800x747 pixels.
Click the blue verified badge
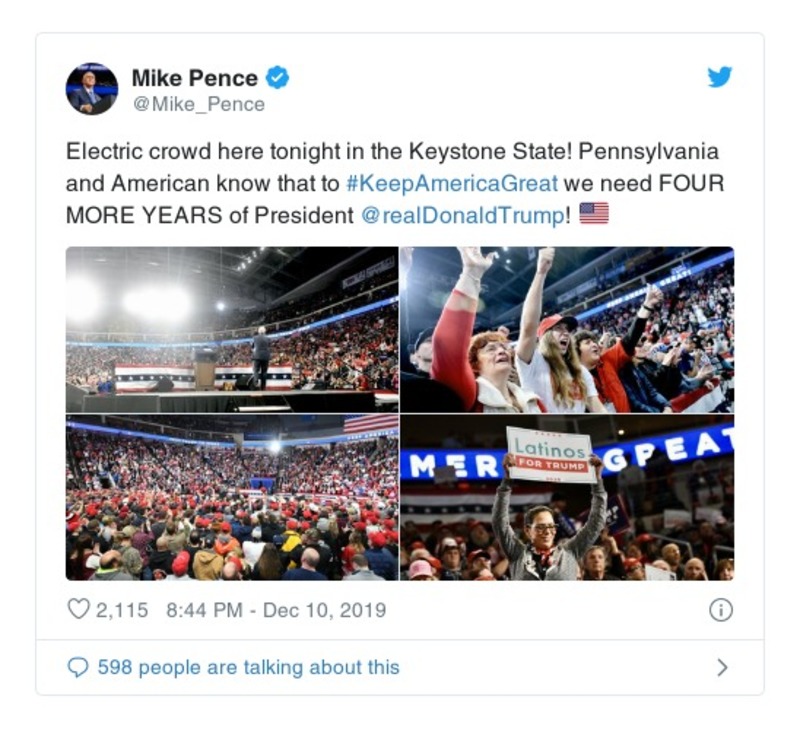tap(278, 78)
